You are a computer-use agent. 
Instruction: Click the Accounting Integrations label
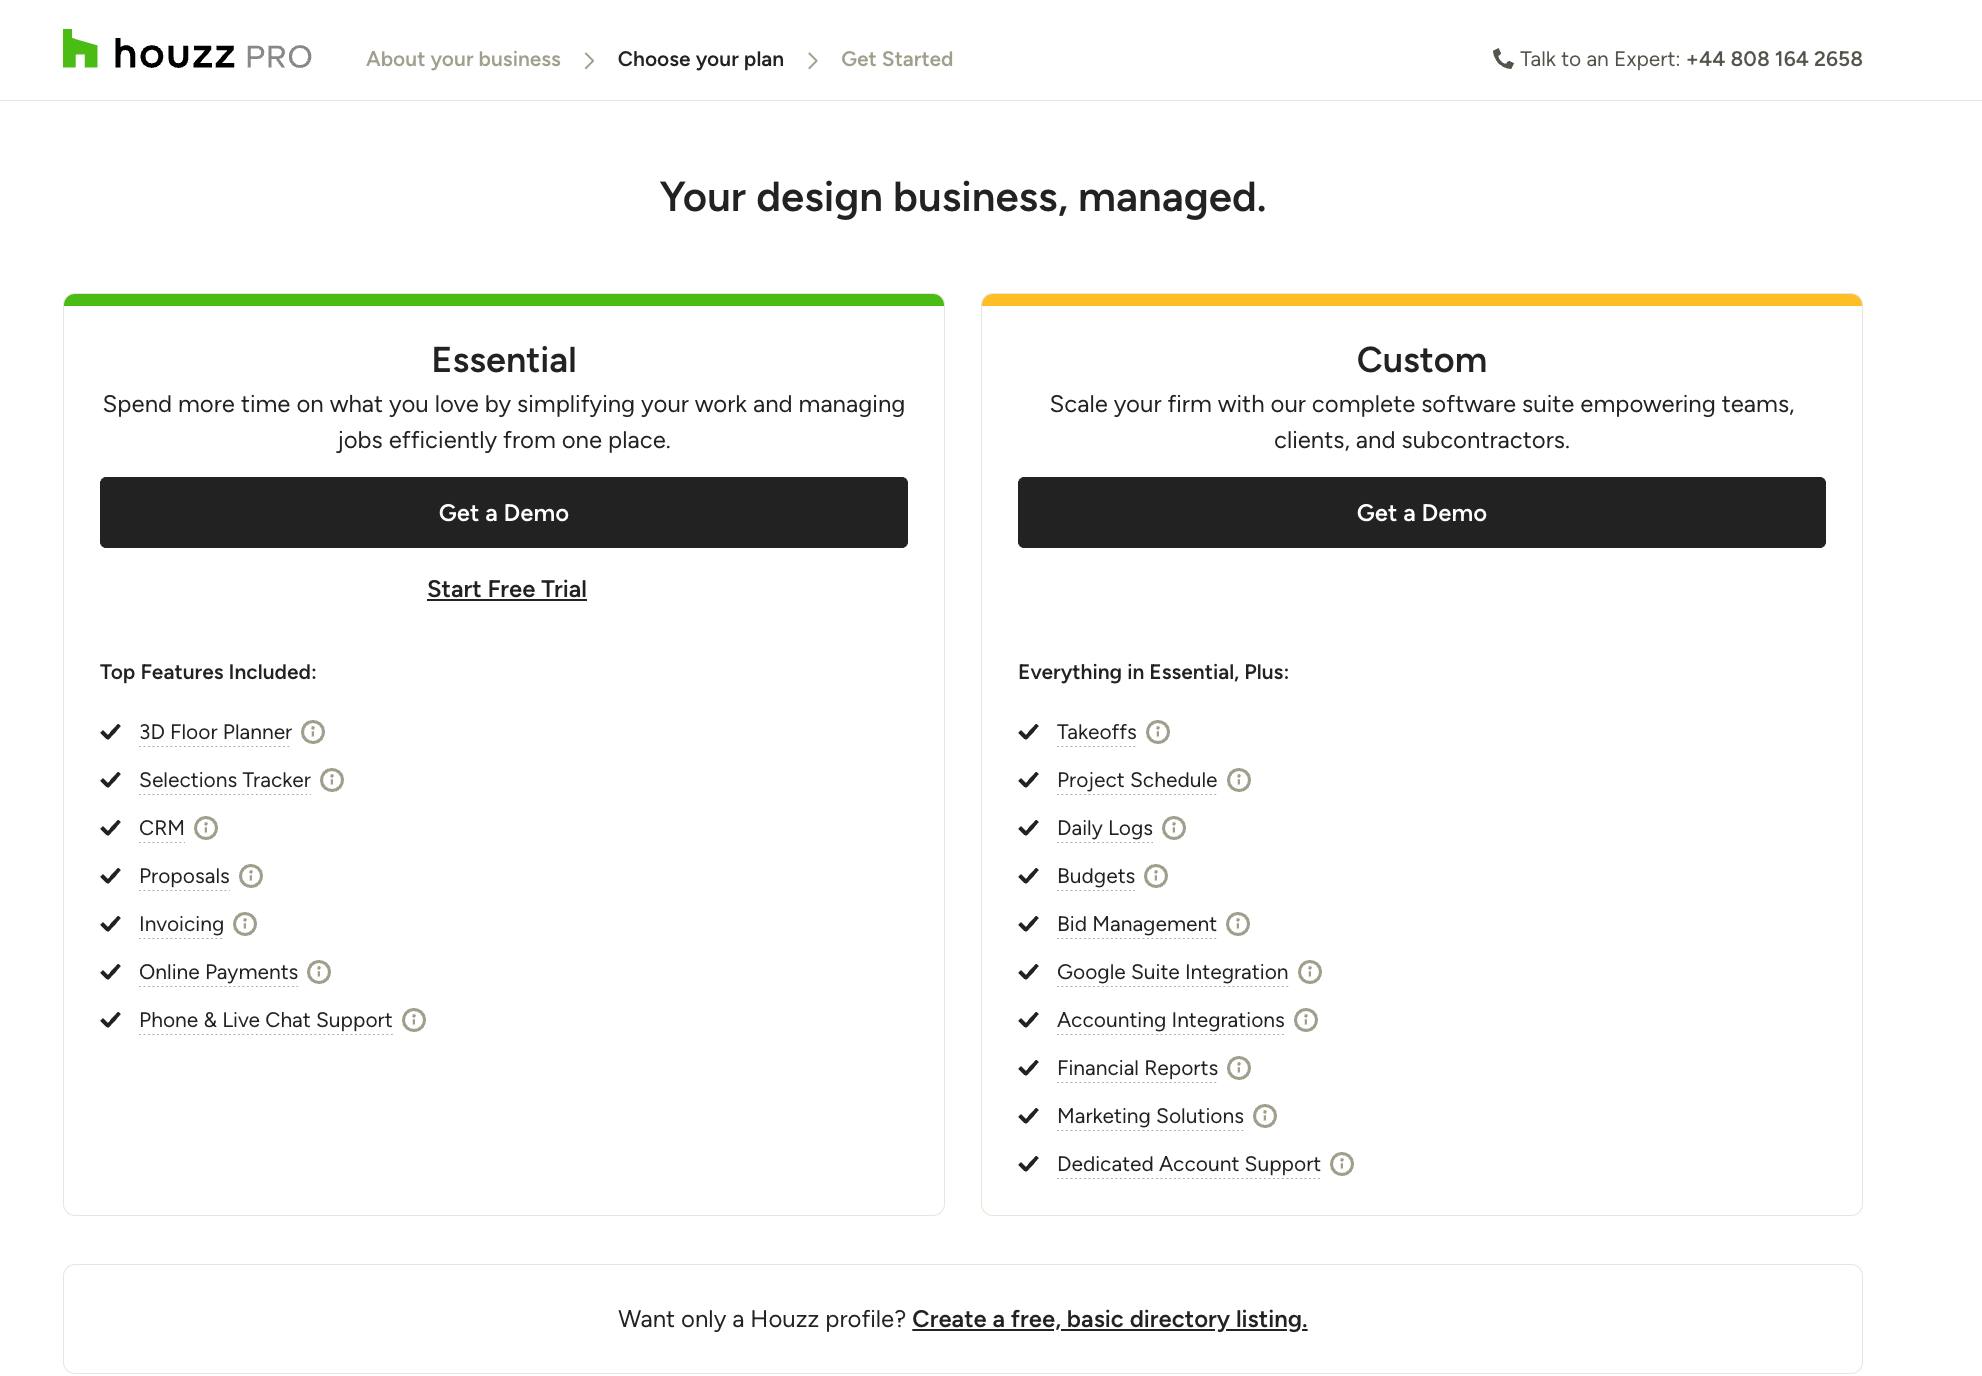1171,1020
